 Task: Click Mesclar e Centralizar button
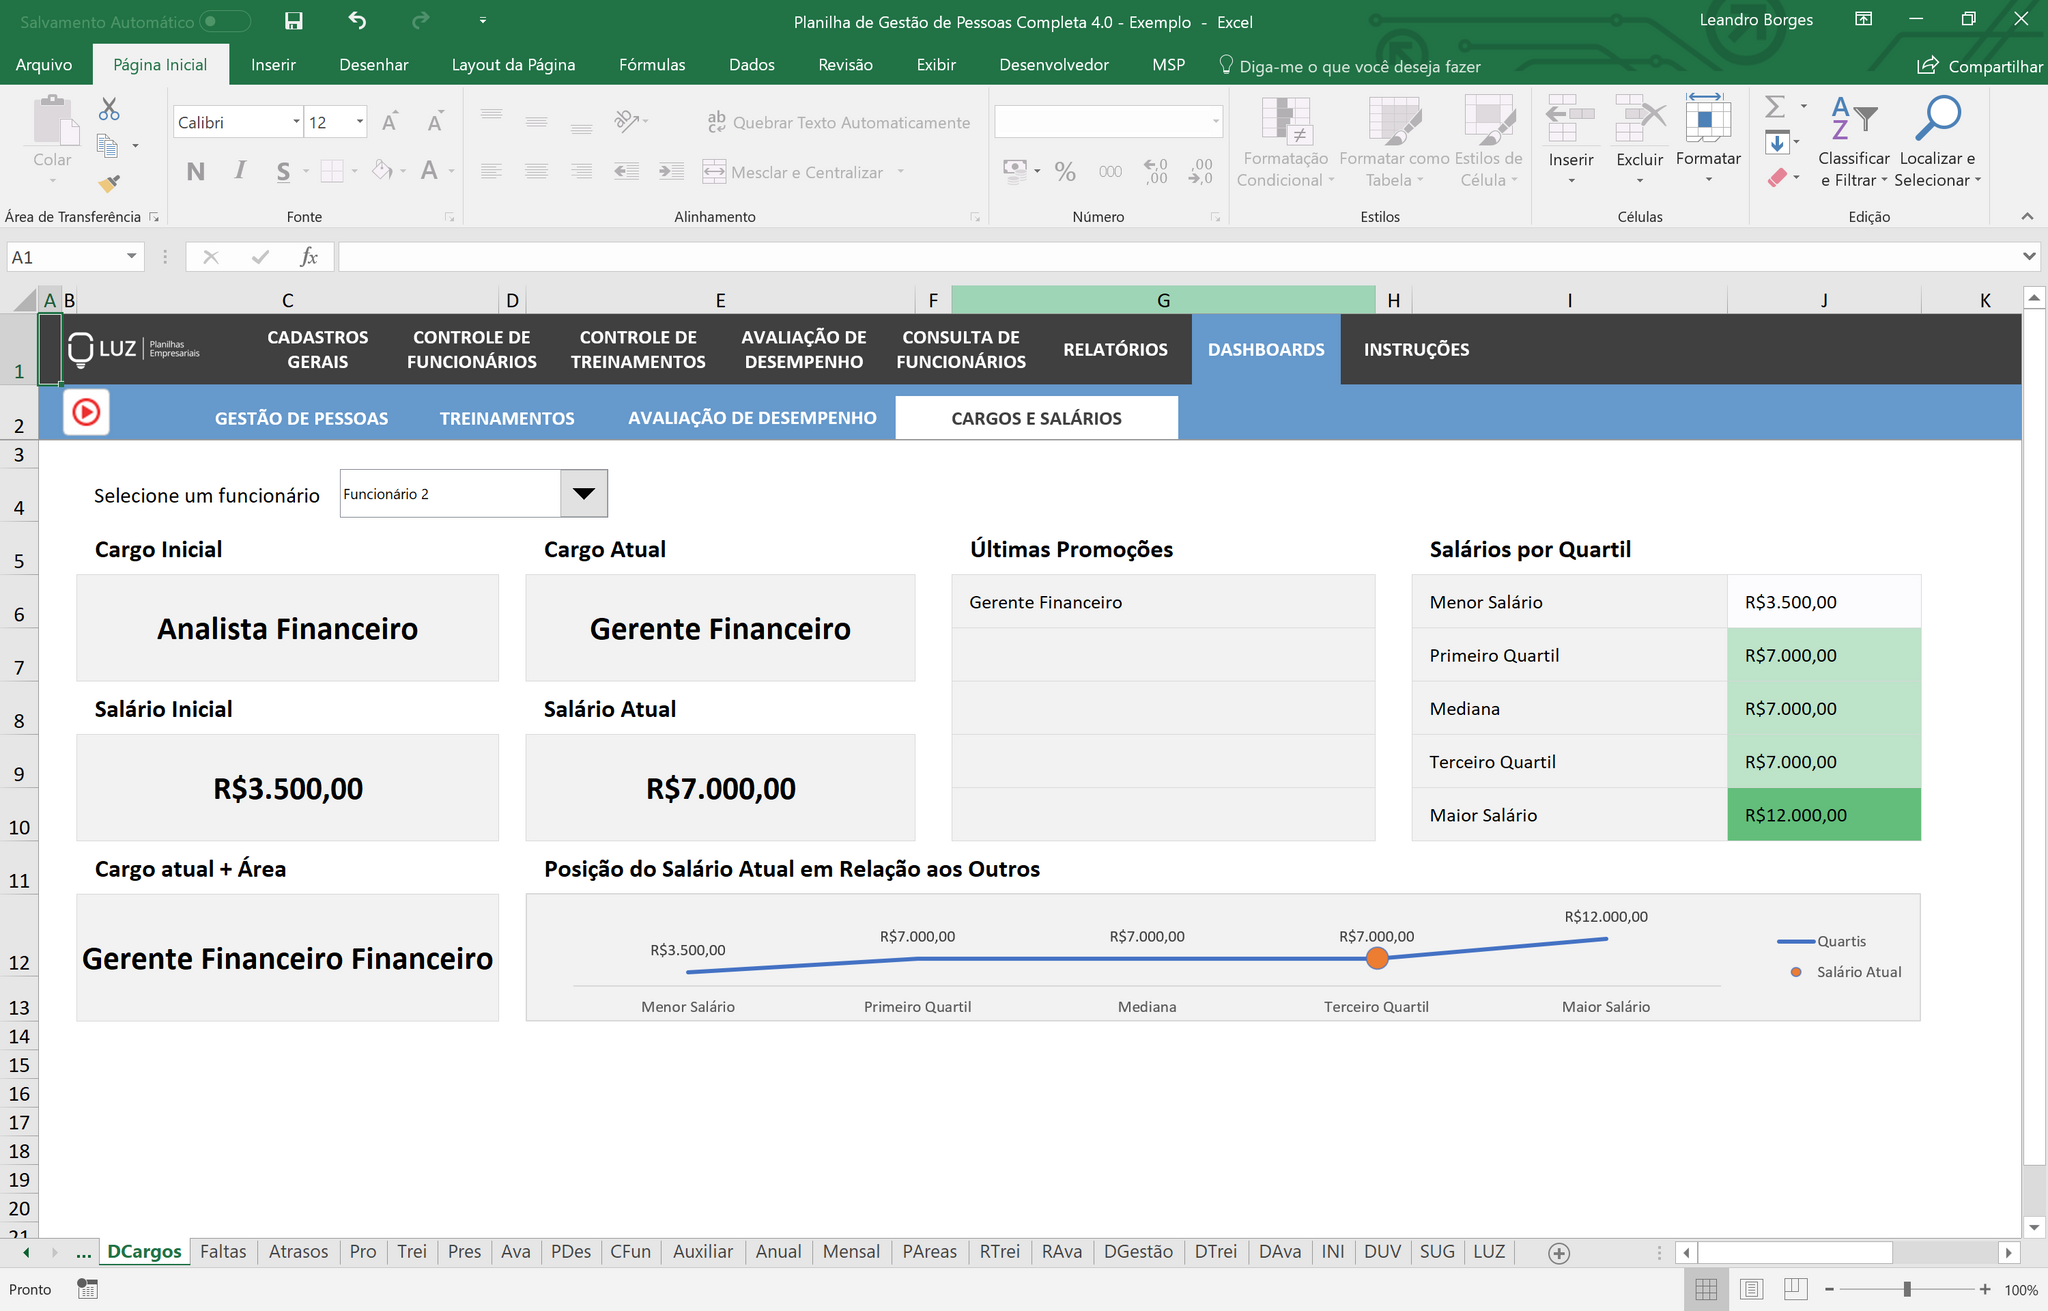click(x=794, y=172)
